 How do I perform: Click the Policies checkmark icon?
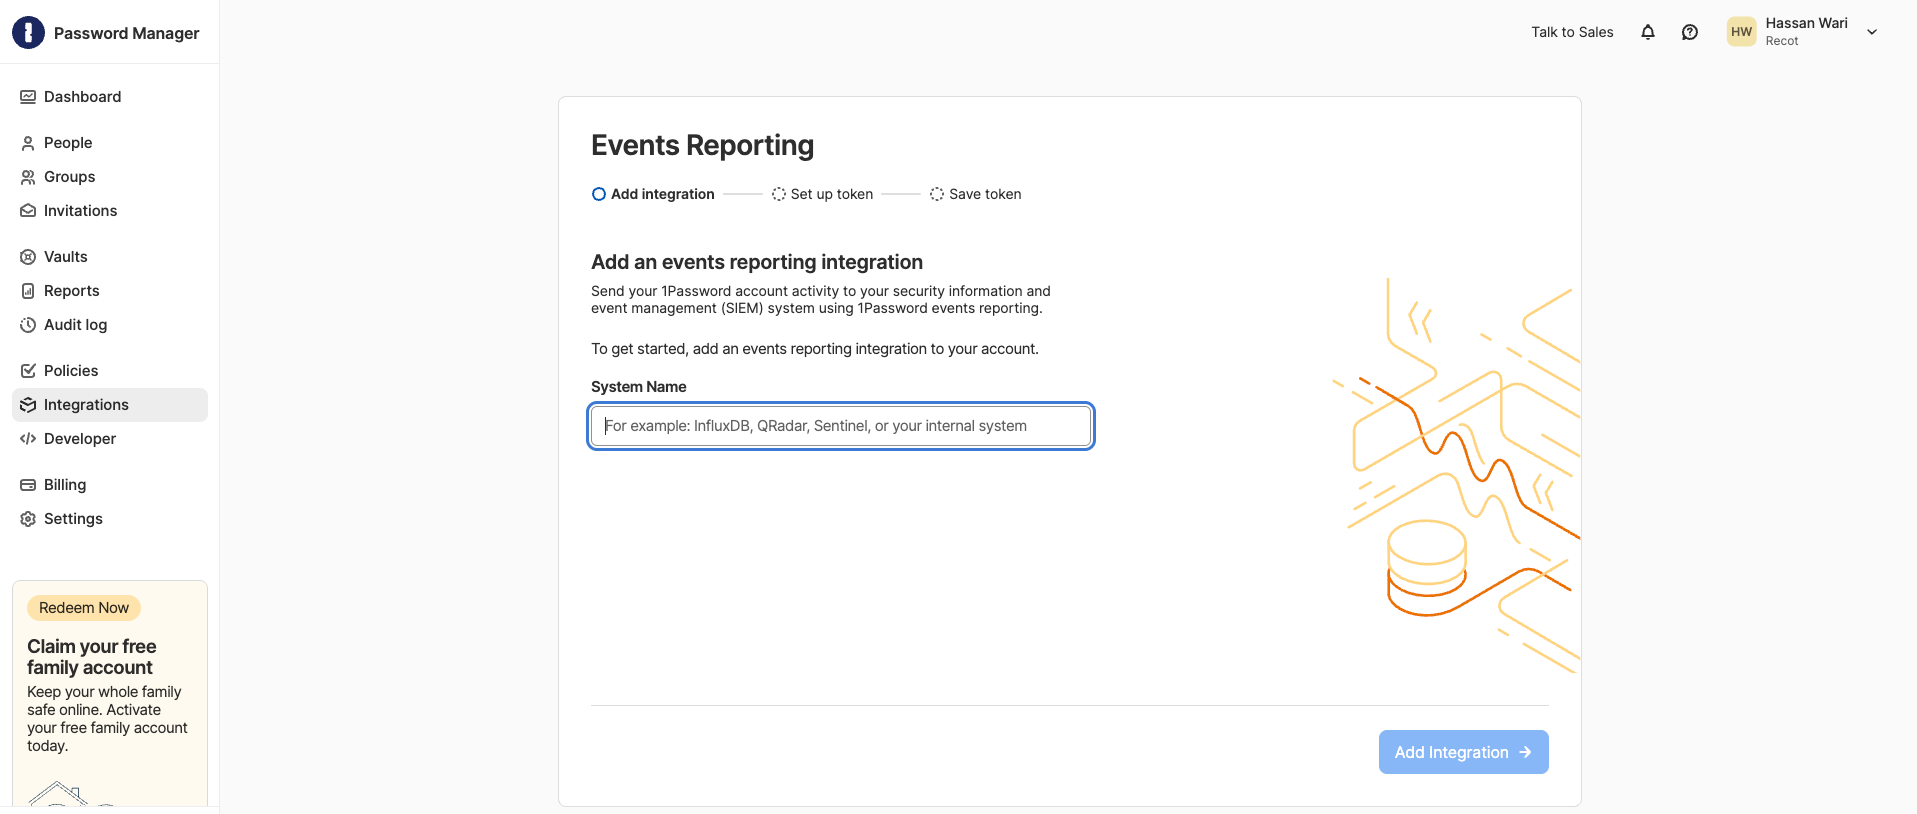pos(28,371)
